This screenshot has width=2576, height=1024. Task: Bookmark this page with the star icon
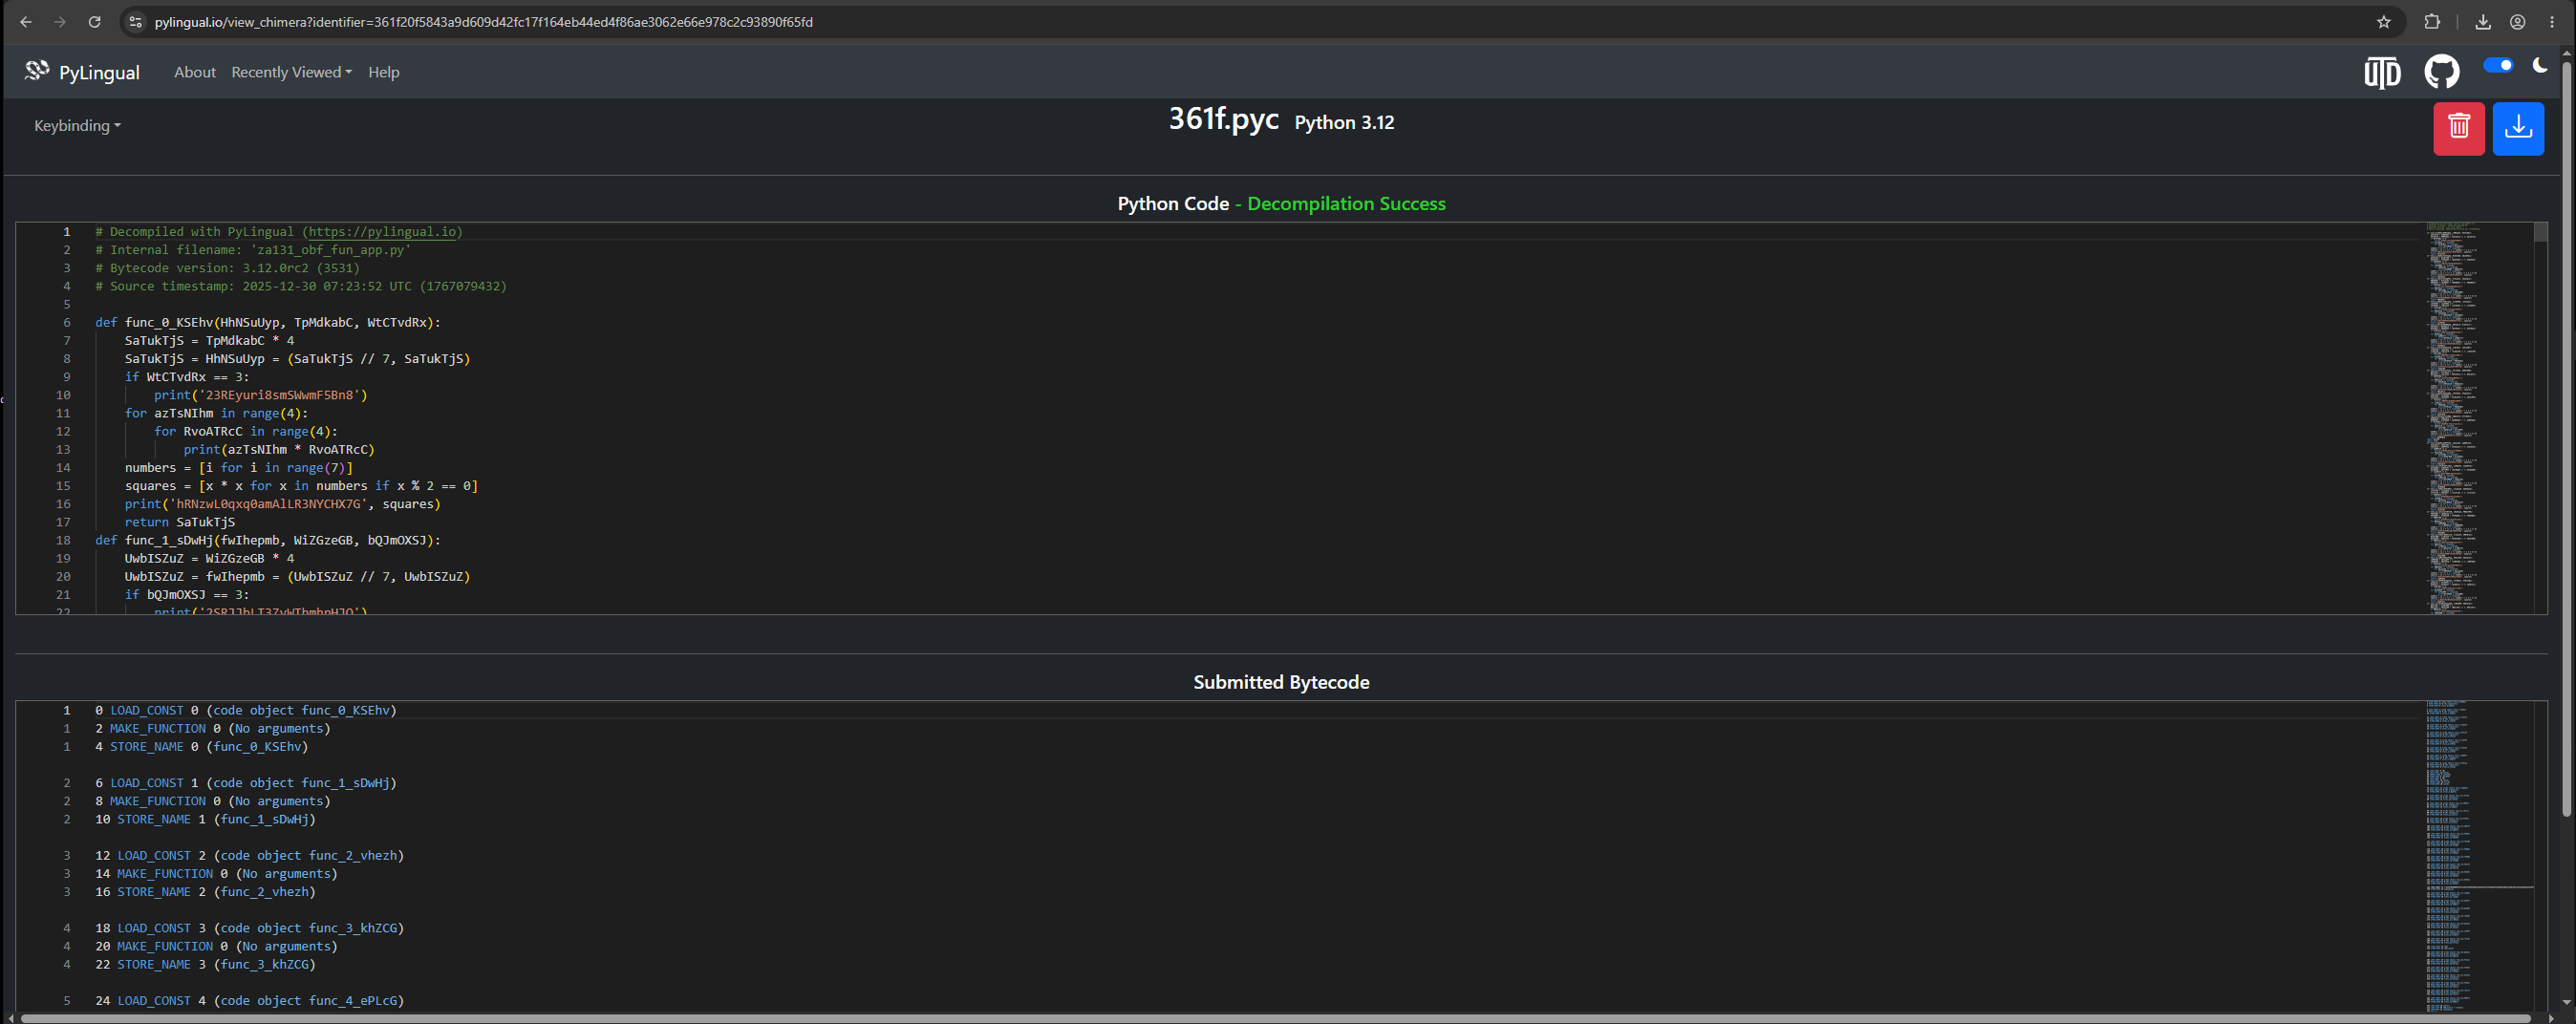(x=2384, y=22)
